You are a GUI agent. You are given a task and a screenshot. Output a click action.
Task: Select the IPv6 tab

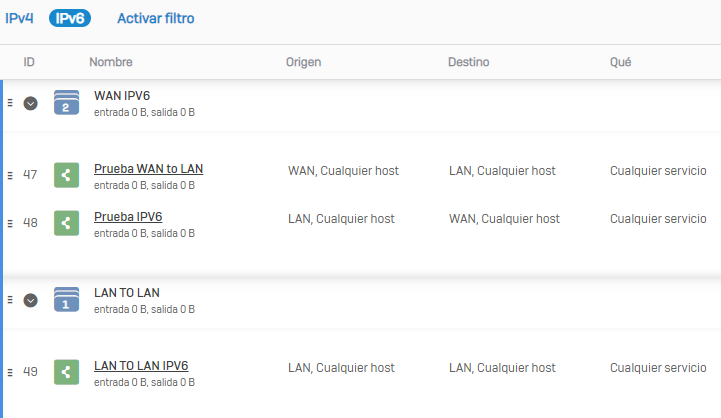67,18
